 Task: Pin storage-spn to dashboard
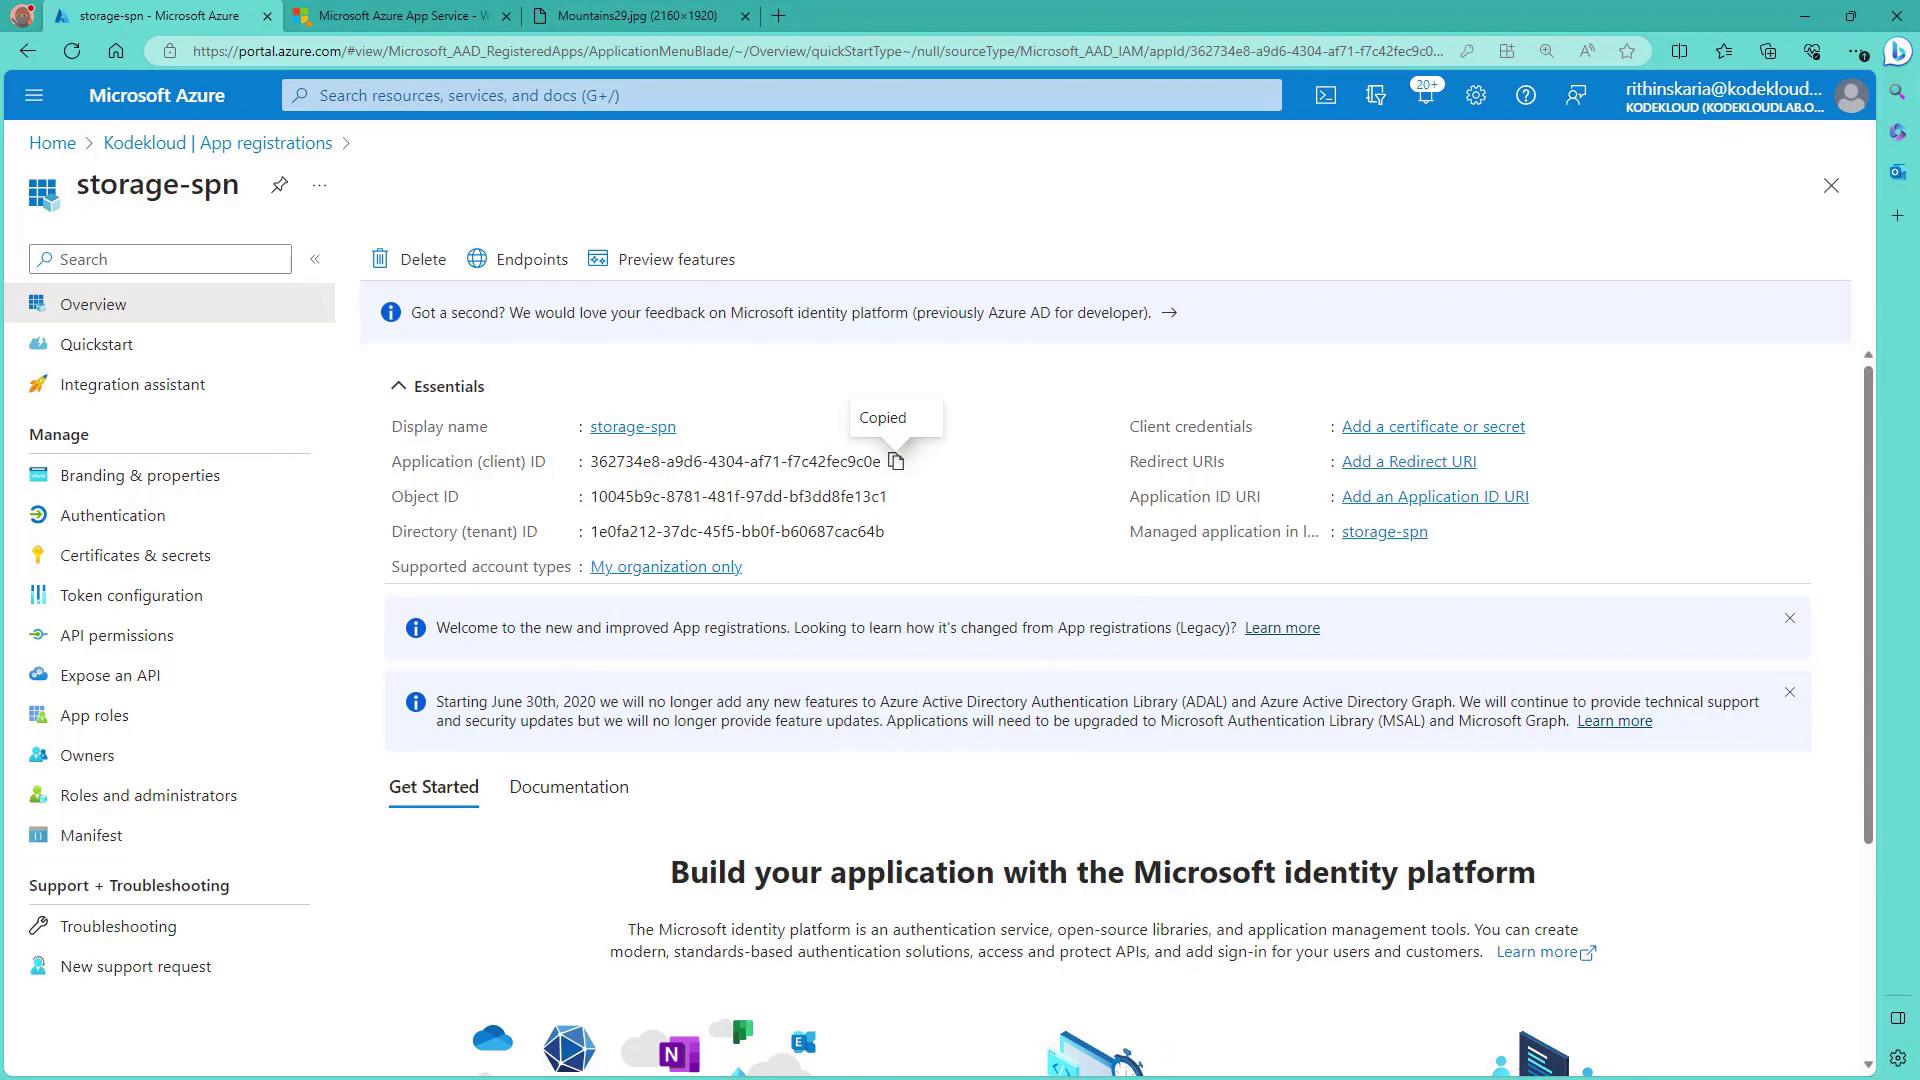tap(279, 185)
